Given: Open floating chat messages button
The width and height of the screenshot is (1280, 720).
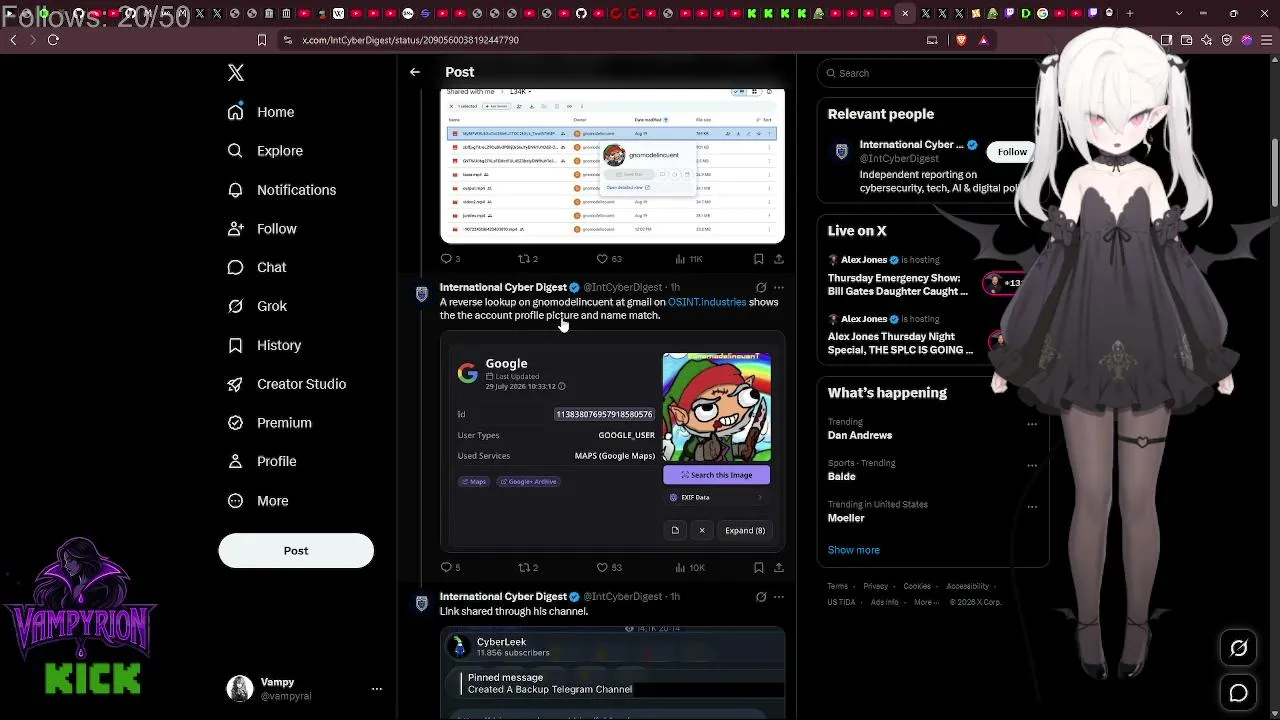Looking at the screenshot, I should (1238, 693).
